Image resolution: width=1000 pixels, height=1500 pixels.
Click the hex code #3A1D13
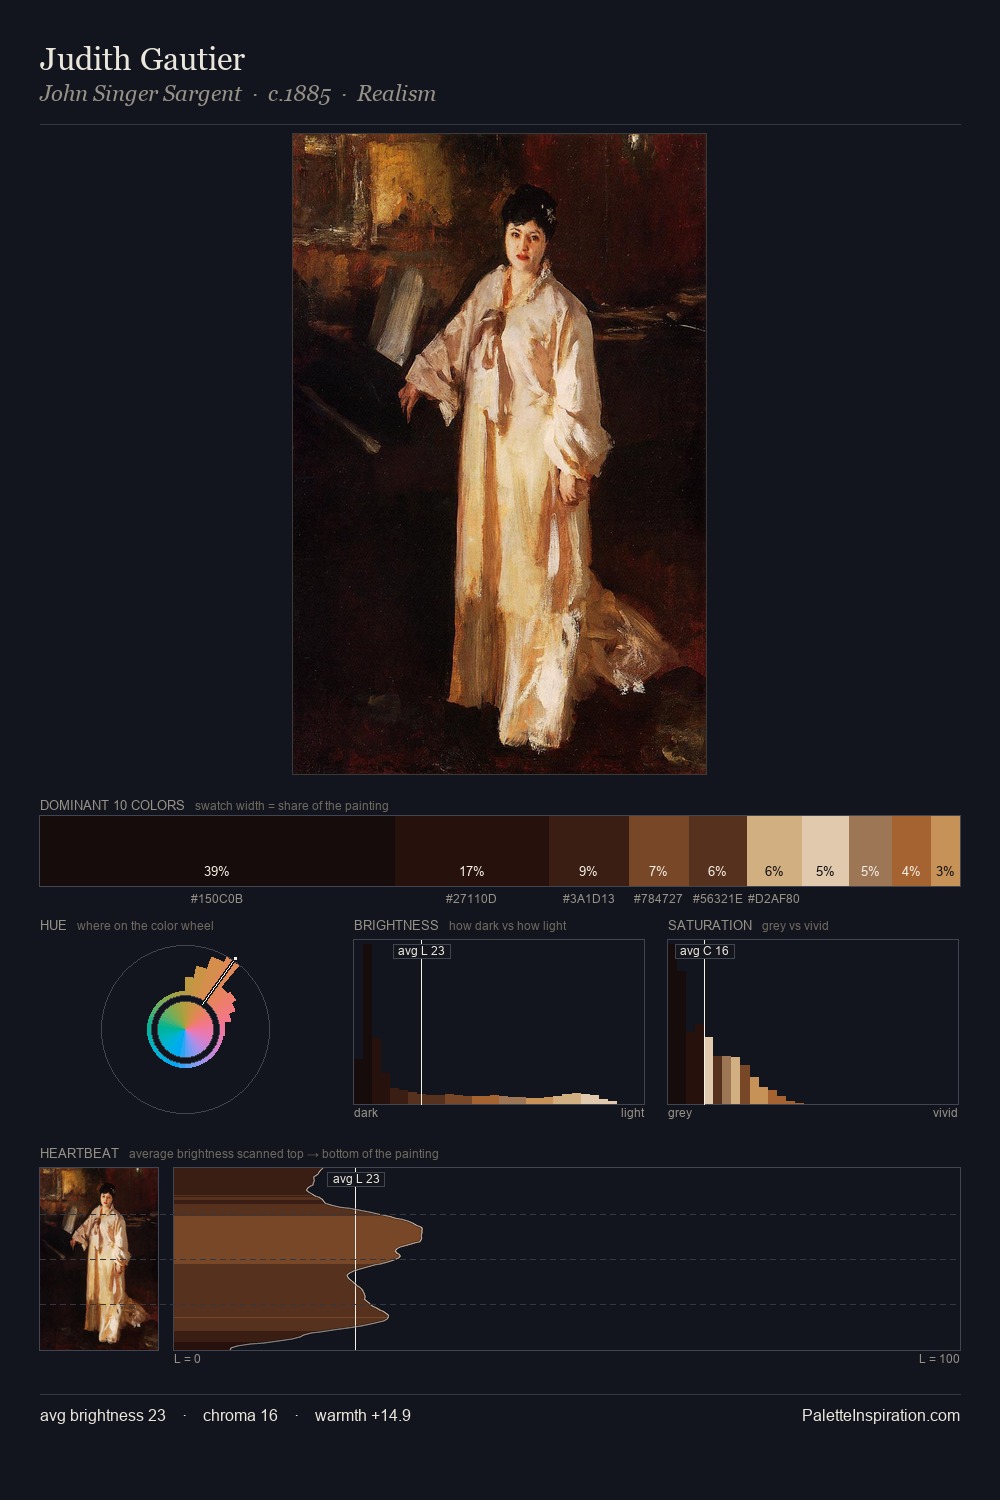click(589, 899)
